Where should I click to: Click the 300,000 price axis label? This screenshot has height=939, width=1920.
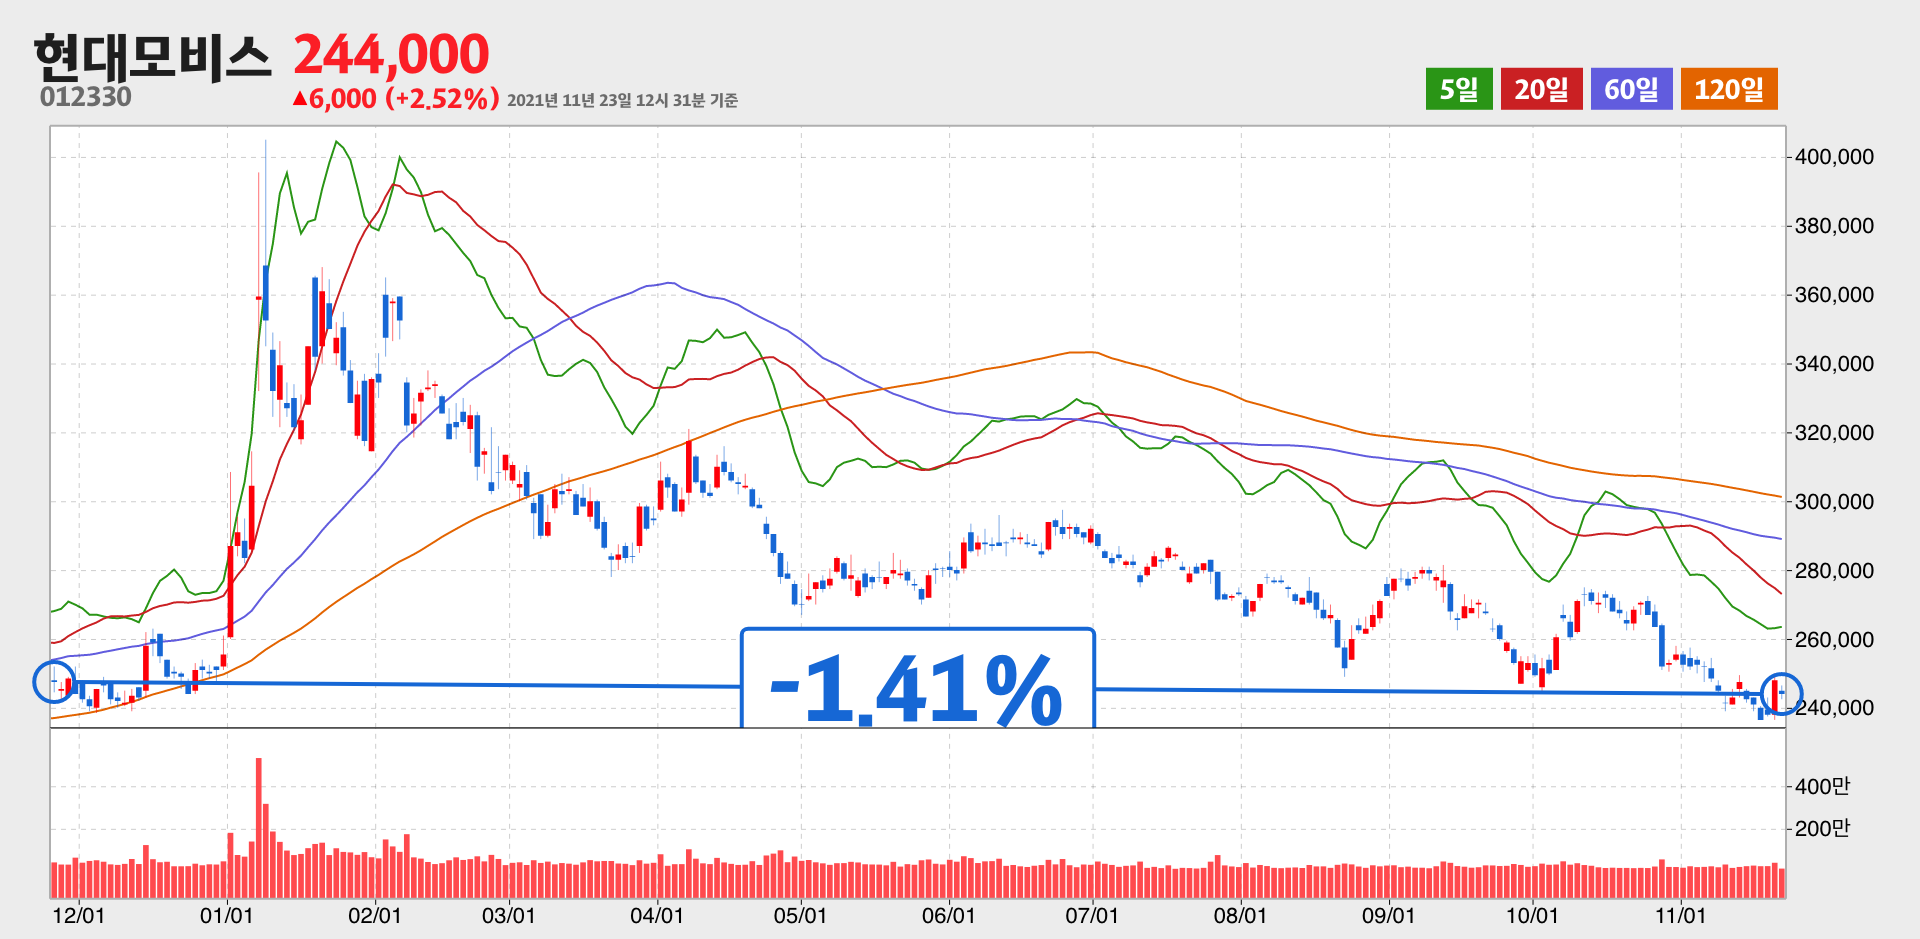1834,502
